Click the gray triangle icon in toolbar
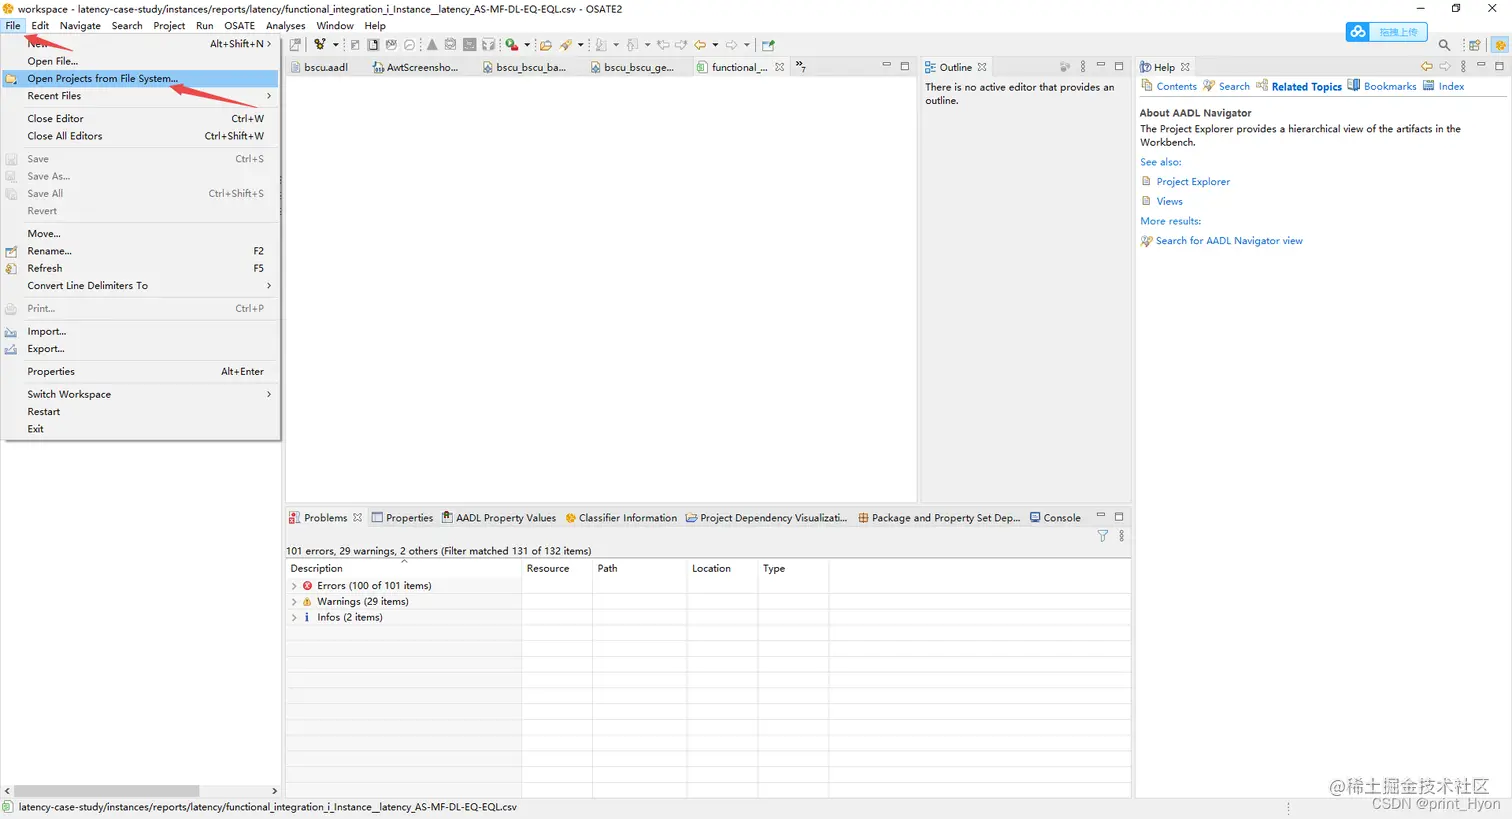 coord(432,44)
